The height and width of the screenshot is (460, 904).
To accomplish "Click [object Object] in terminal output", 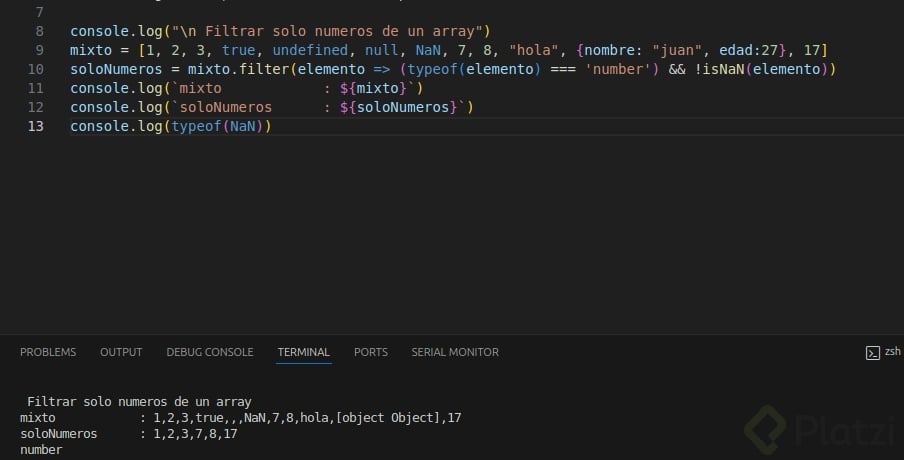I will click(388, 418).
